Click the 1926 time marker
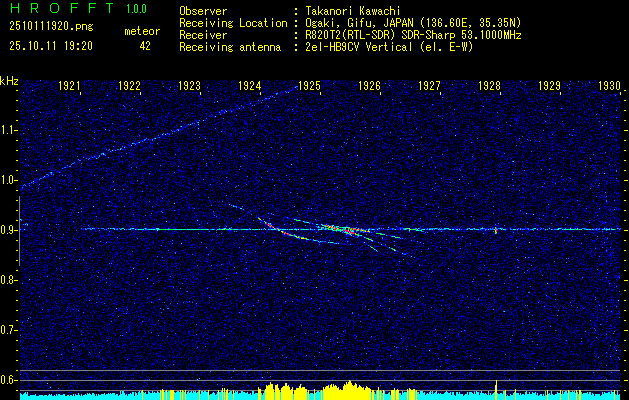This screenshot has width=629, height=400. 369,85
